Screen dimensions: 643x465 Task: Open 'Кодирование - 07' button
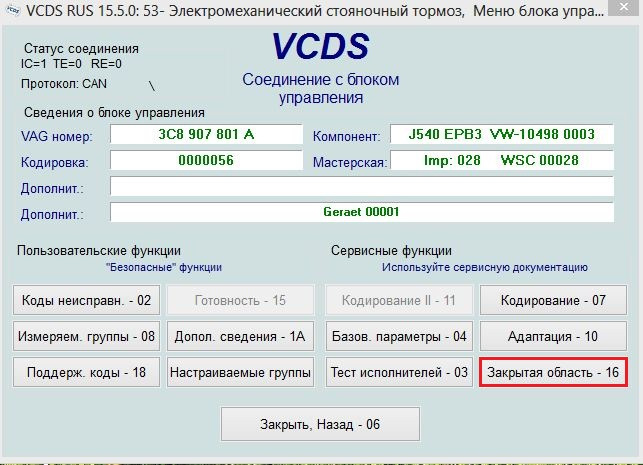tap(553, 300)
